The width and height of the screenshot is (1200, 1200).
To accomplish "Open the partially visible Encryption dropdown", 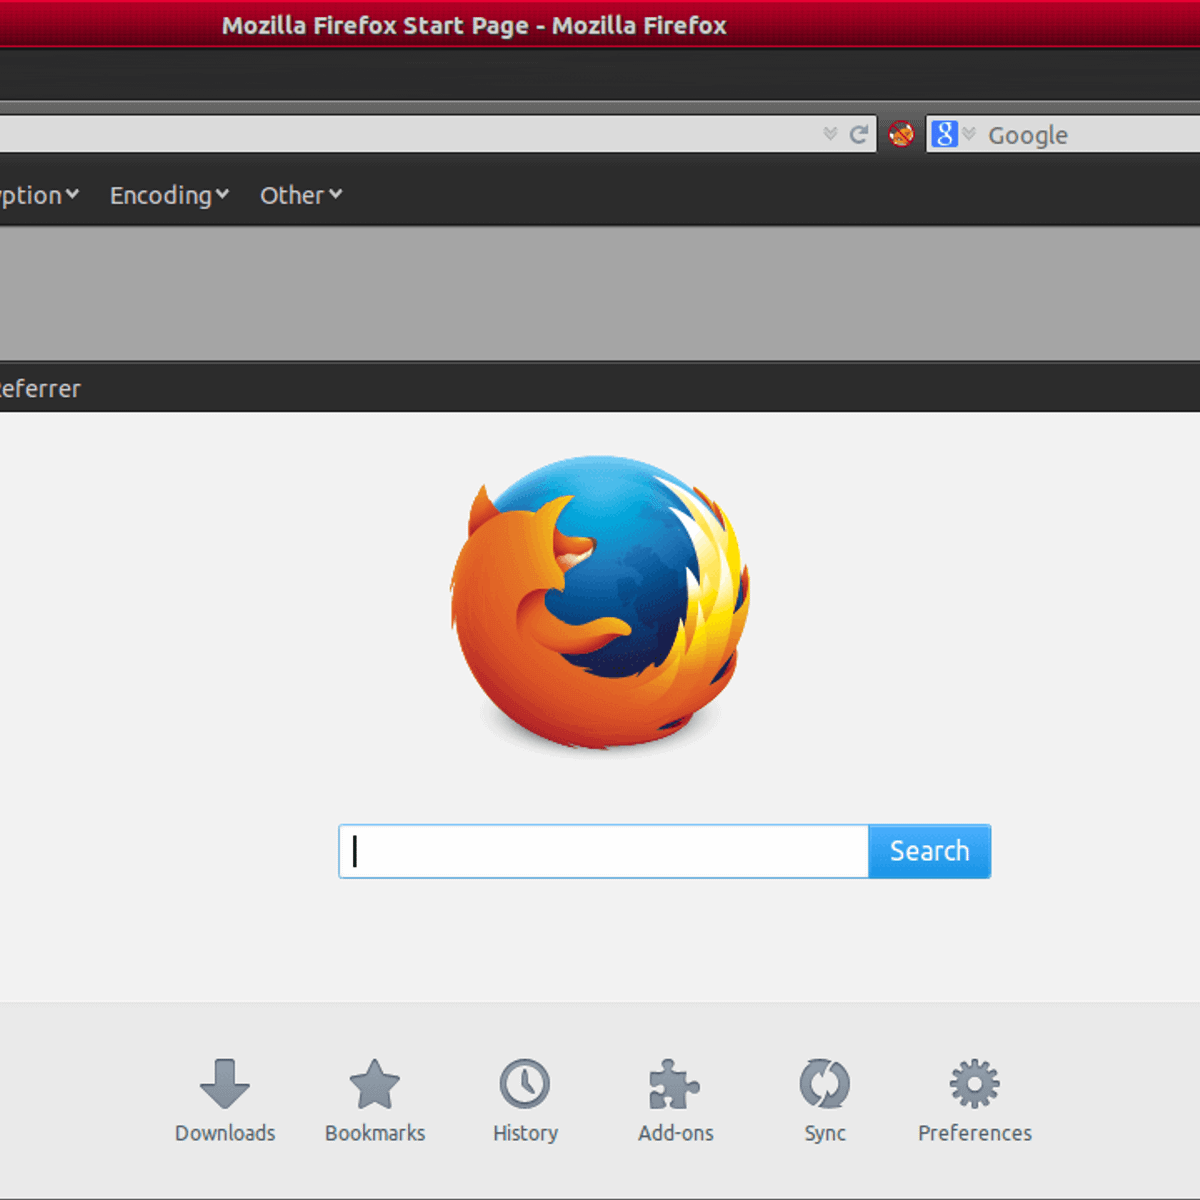I will tap(39, 195).
